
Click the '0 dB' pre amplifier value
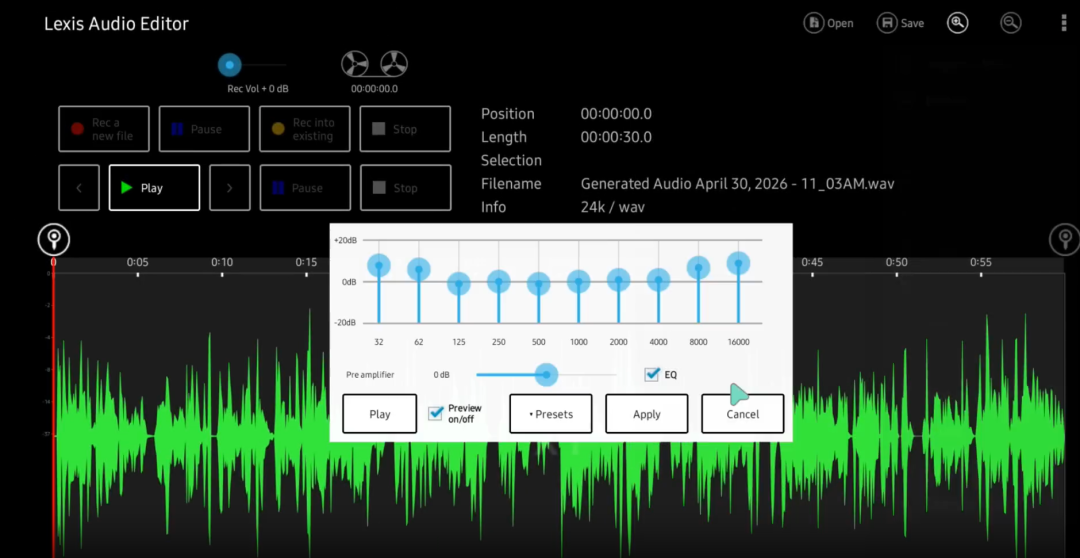pyautogui.click(x=442, y=375)
